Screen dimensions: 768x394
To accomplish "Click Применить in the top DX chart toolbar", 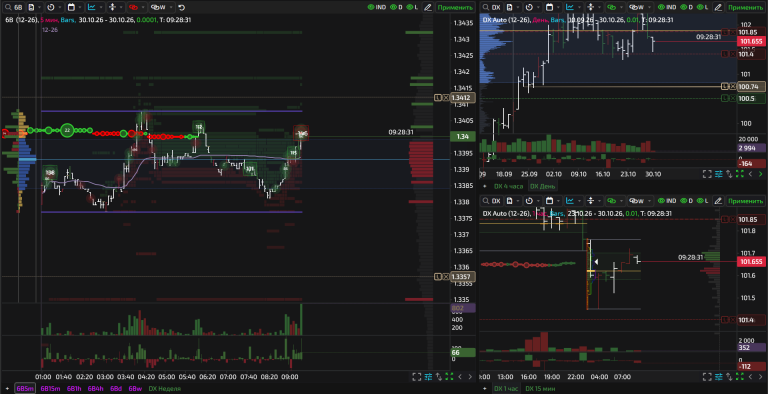I will pyautogui.click(x=745, y=7).
